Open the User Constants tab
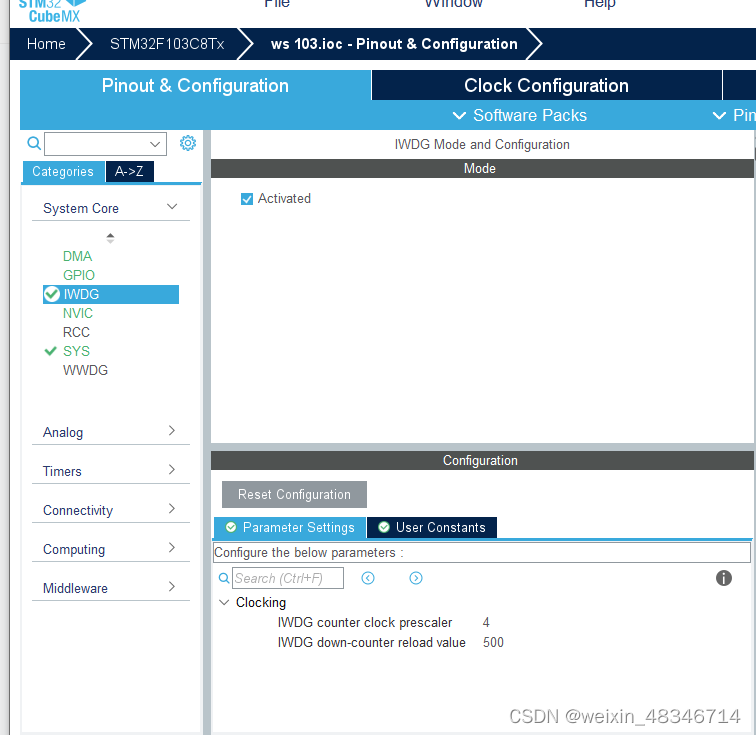 click(x=432, y=527)
